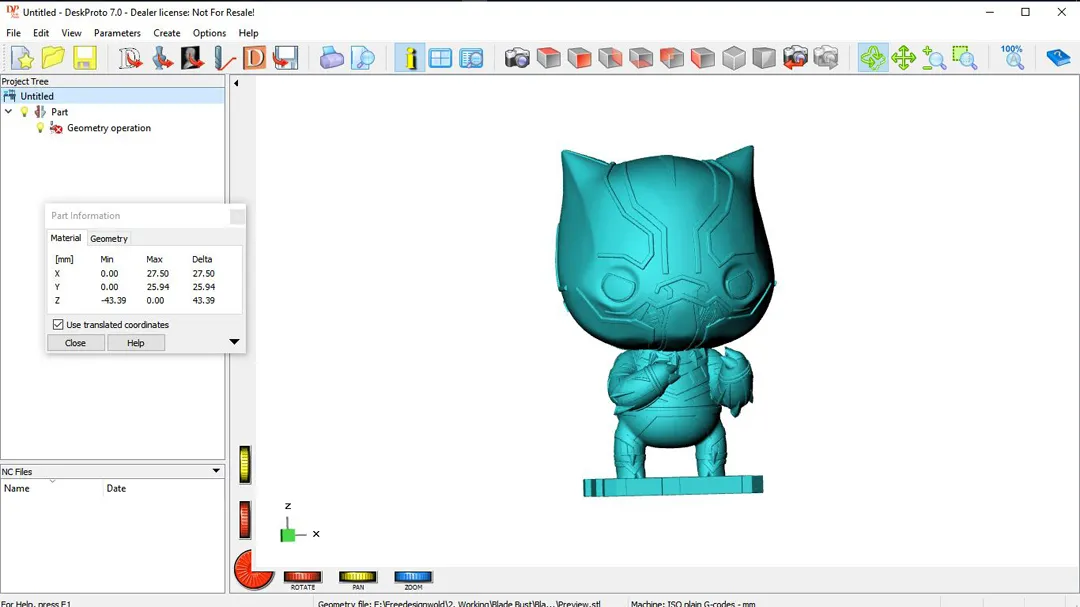
Task: Click Help in the Part Information dialog
Action: coord(136,342)
